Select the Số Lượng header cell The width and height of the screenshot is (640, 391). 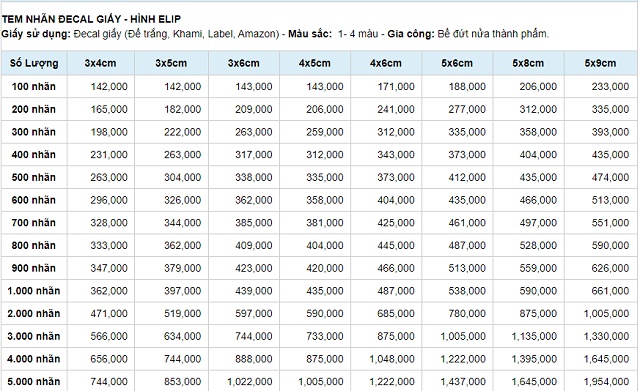point(34,63)
